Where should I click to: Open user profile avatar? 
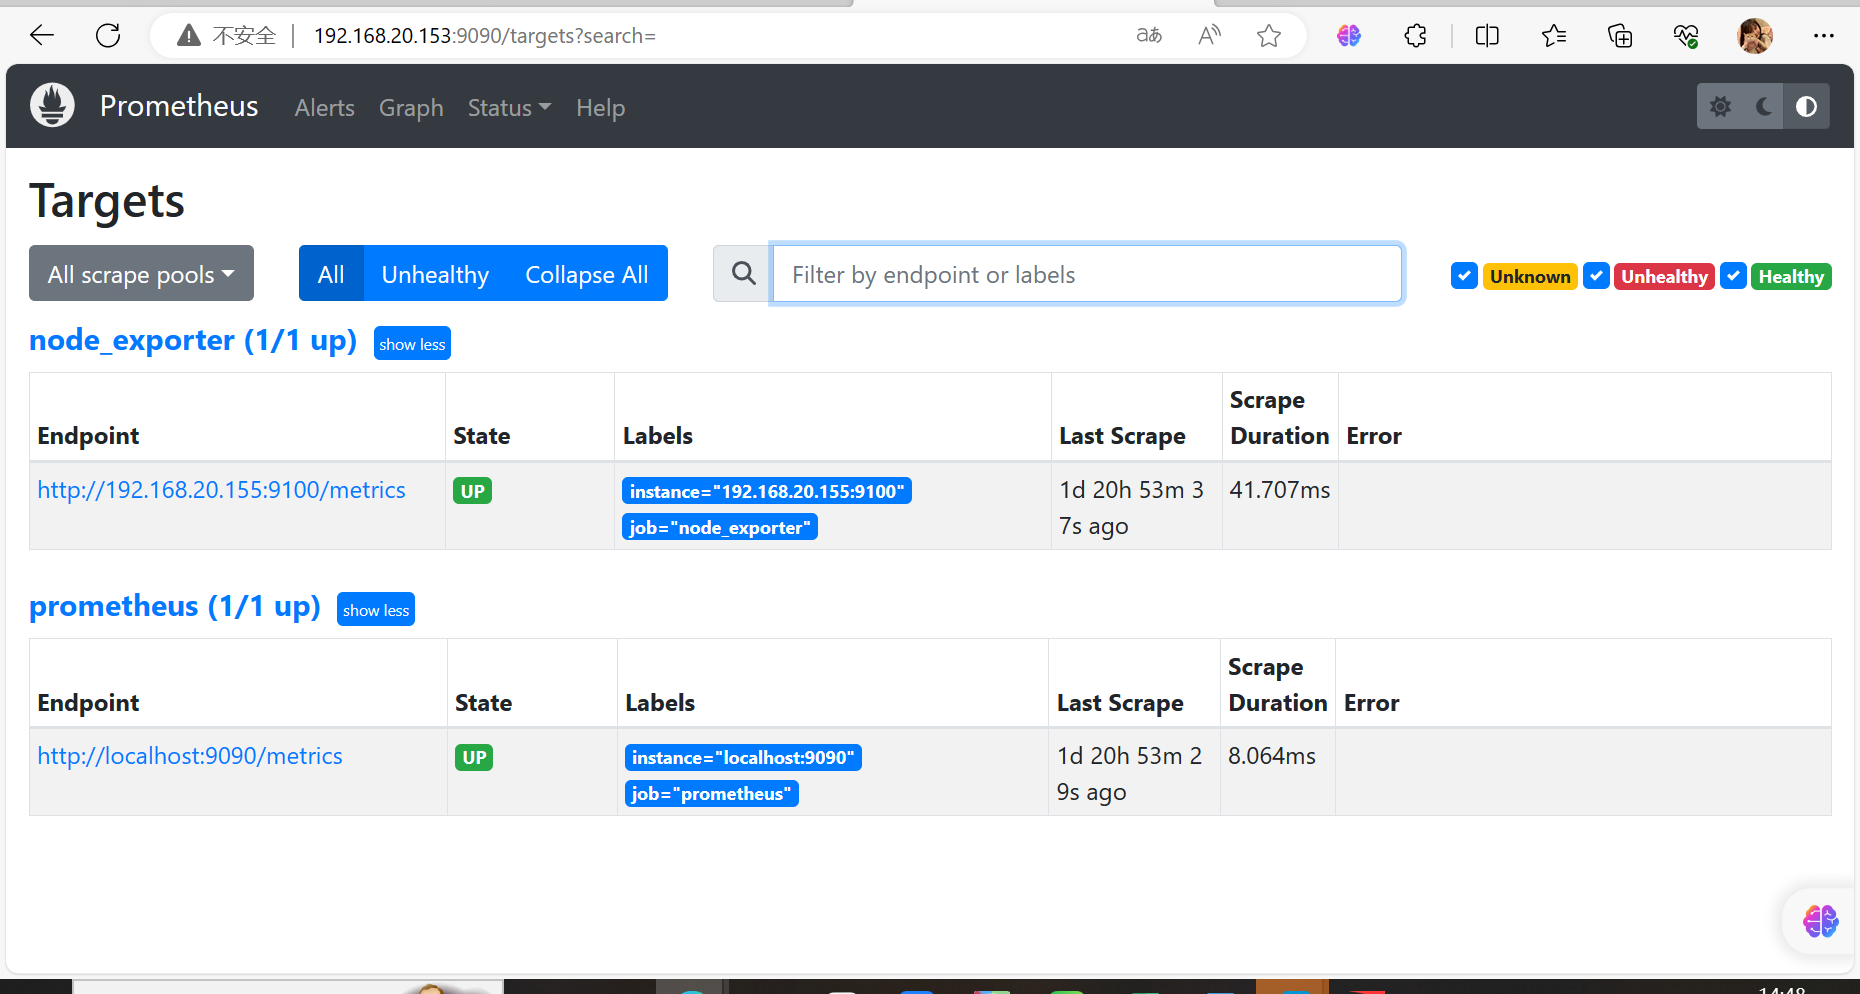click(x=1755, y=36)
